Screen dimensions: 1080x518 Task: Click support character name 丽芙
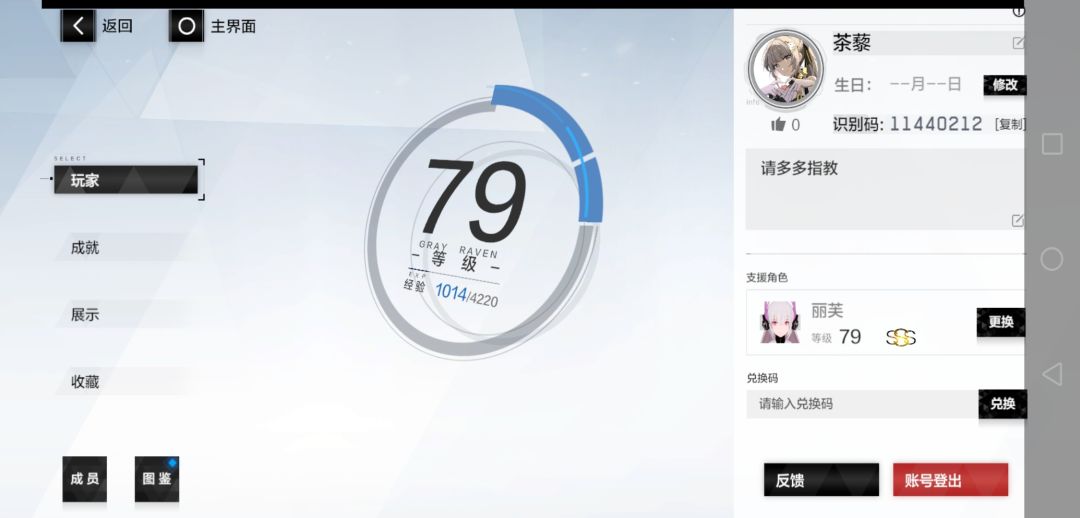pos(827,311)
